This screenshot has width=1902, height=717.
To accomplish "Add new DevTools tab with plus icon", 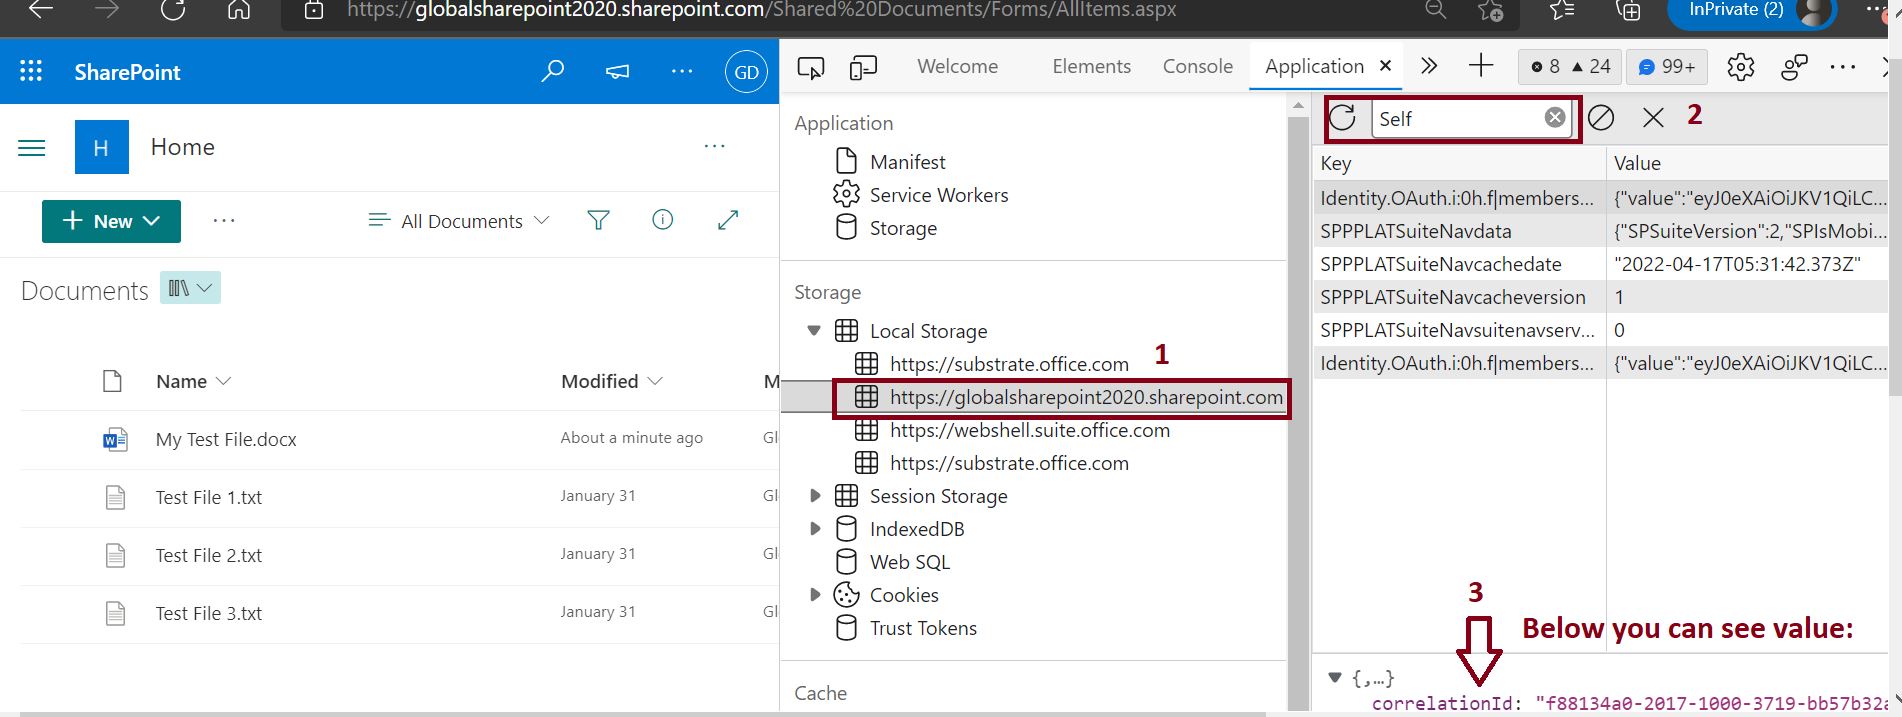I will pos(1481,66).
